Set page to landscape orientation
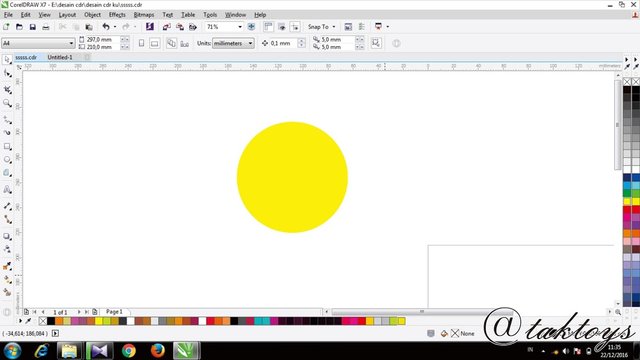The height and width of the screenshot is (360, 640). coord(154,43)
